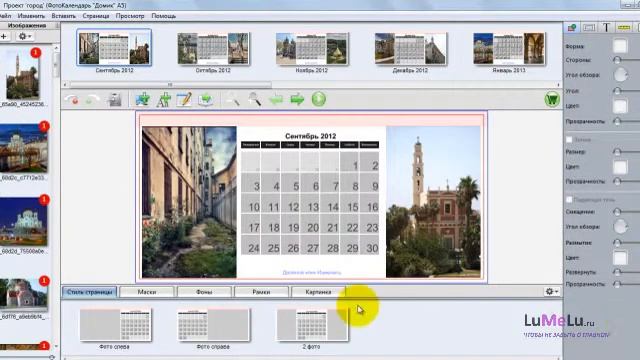The width and height of the screenshot is (640, 360).
Task: Switch to the Стиль страницы tab
Action: (90, 292)
